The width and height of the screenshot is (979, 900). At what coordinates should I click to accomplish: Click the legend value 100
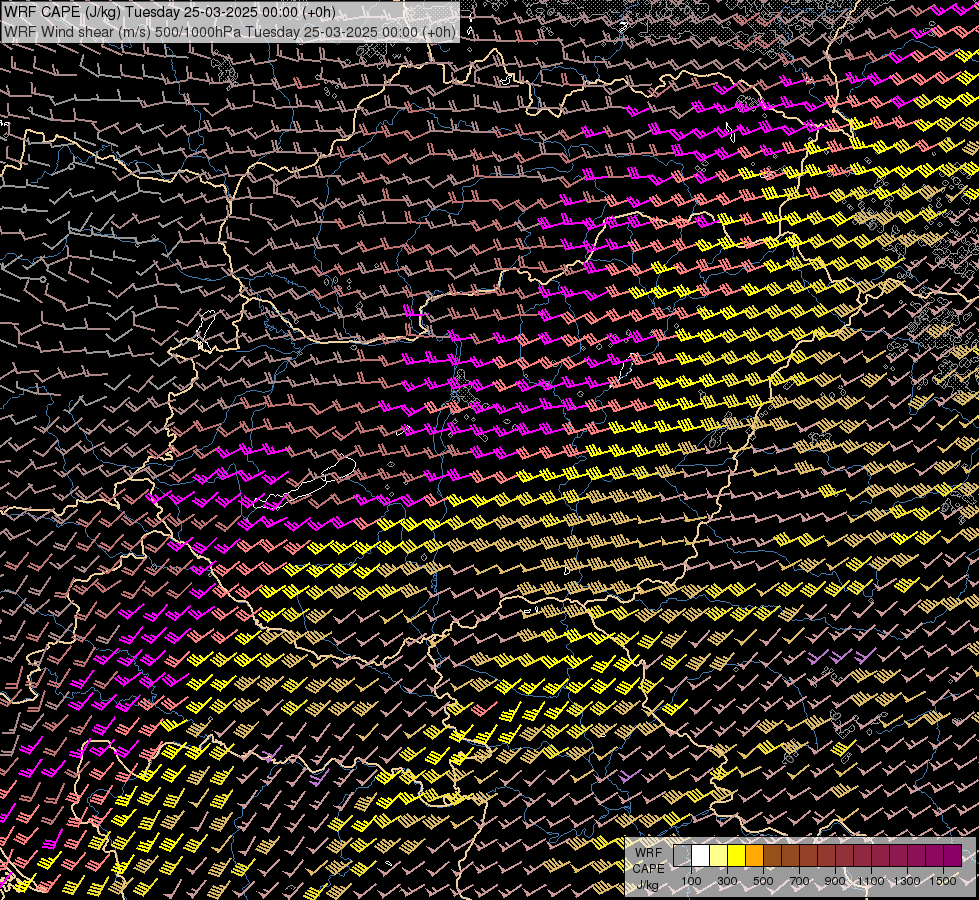click(x=691, y=881)
